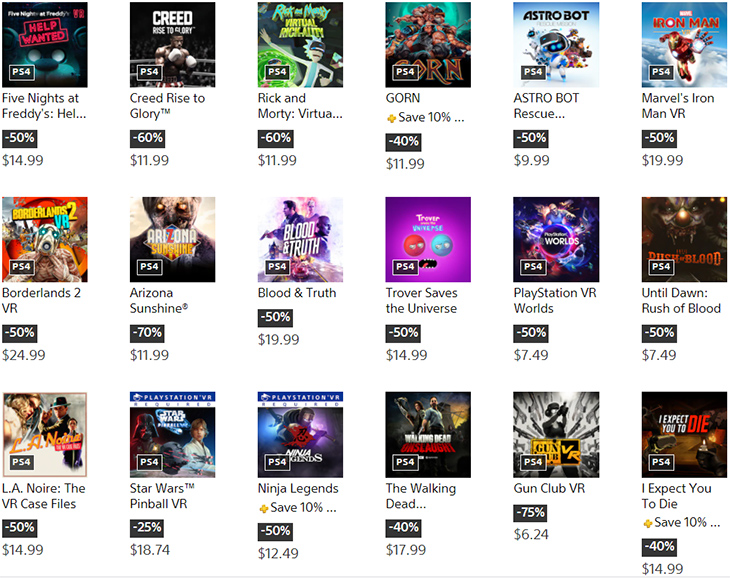This screenshot has height=578, width=730.
Task: Open the Rick and Morty Virtual Rick-ality thumbnail
Action: click(x=300, y=45)
